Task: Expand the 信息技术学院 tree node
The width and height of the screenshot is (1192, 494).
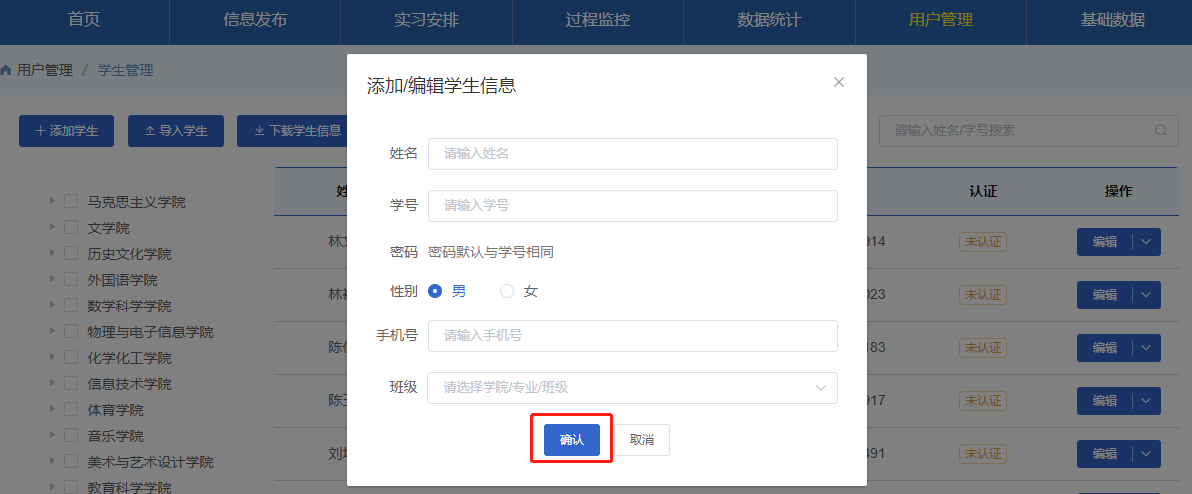Action: pyautogui.click(x=52, y=383)
